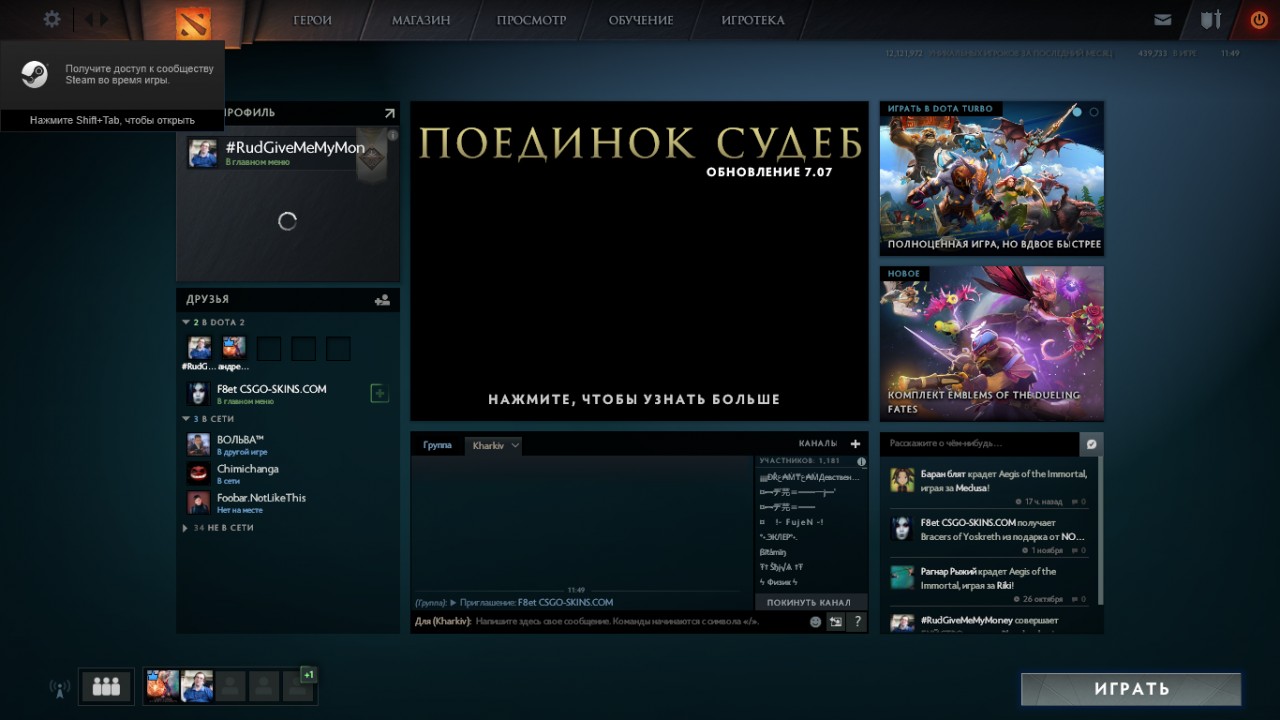The height and width of the screenshot is (720, 1280).
Task: Open the Баран блят Medusa feed post
Action: (988, 482)
